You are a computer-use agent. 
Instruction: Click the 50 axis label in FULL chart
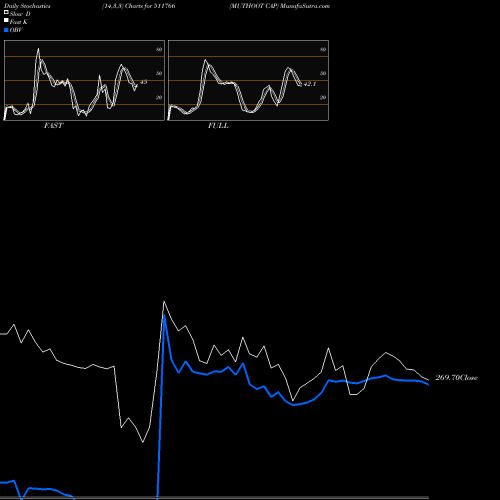pos(323,73)
